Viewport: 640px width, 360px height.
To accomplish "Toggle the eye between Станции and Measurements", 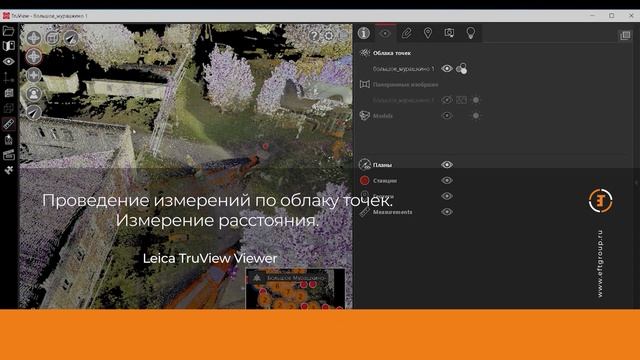I will [447, 196].
